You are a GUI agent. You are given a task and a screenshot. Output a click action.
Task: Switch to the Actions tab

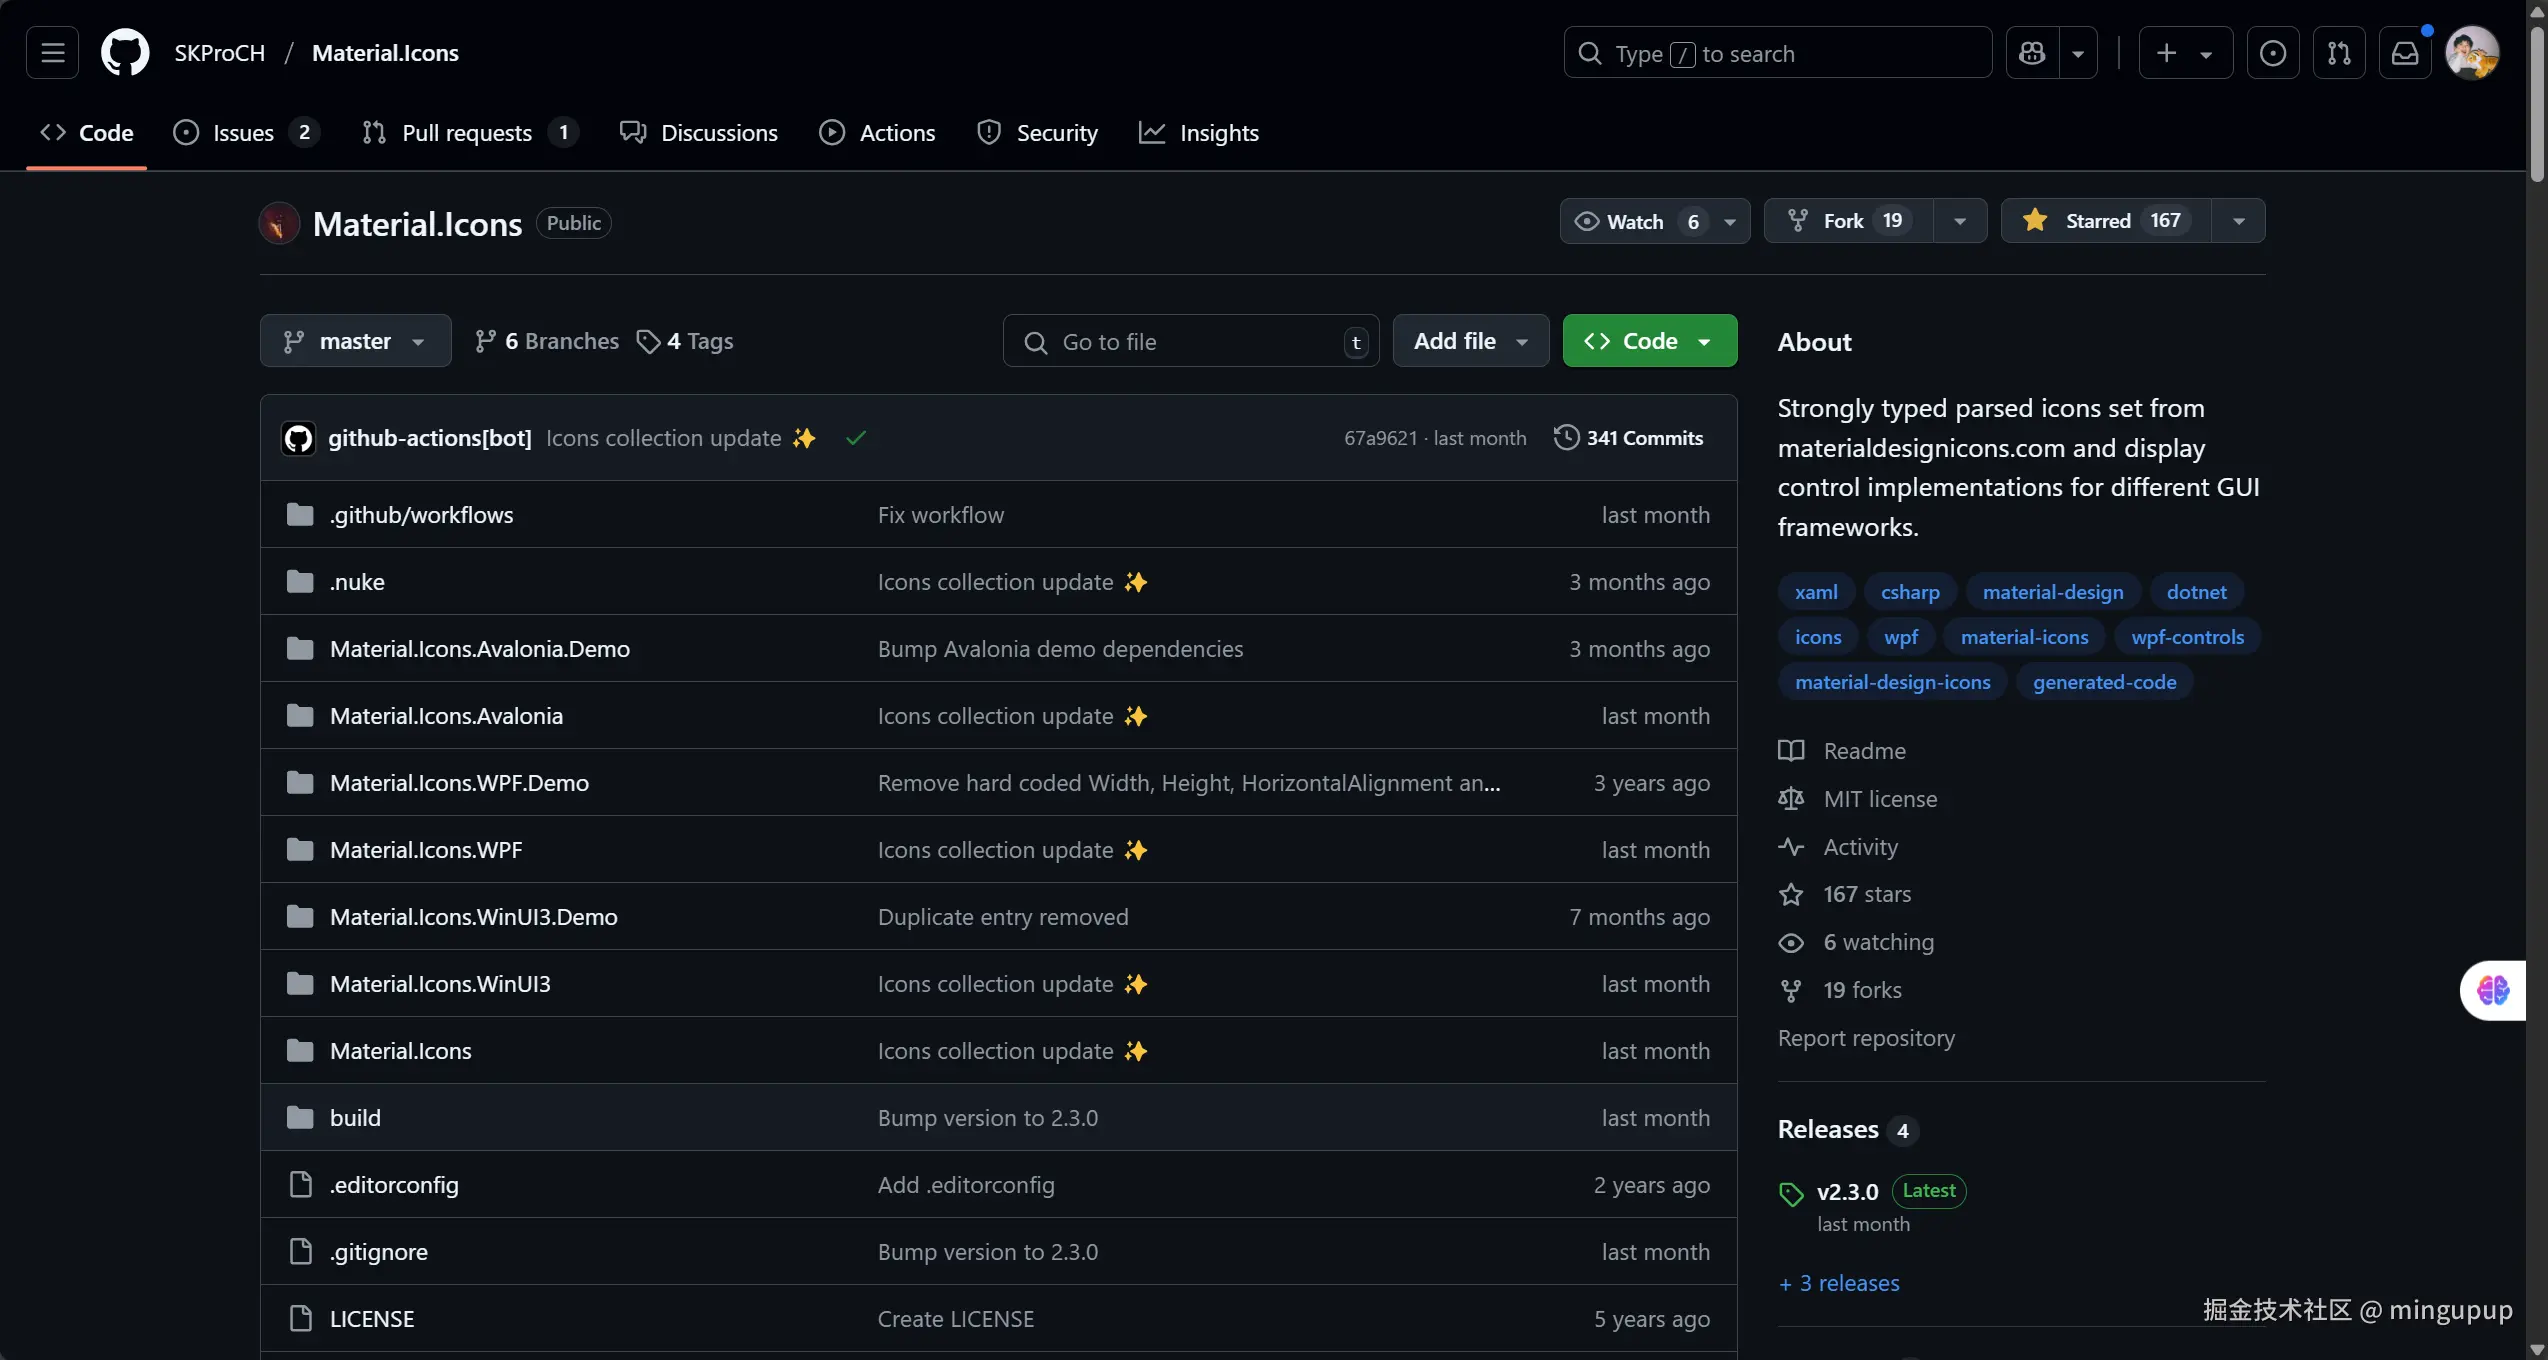point(877,133)
